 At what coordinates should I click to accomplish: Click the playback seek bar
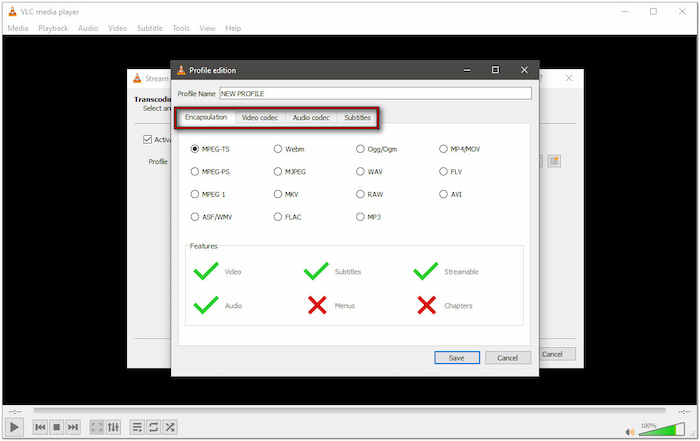point(349,411)
